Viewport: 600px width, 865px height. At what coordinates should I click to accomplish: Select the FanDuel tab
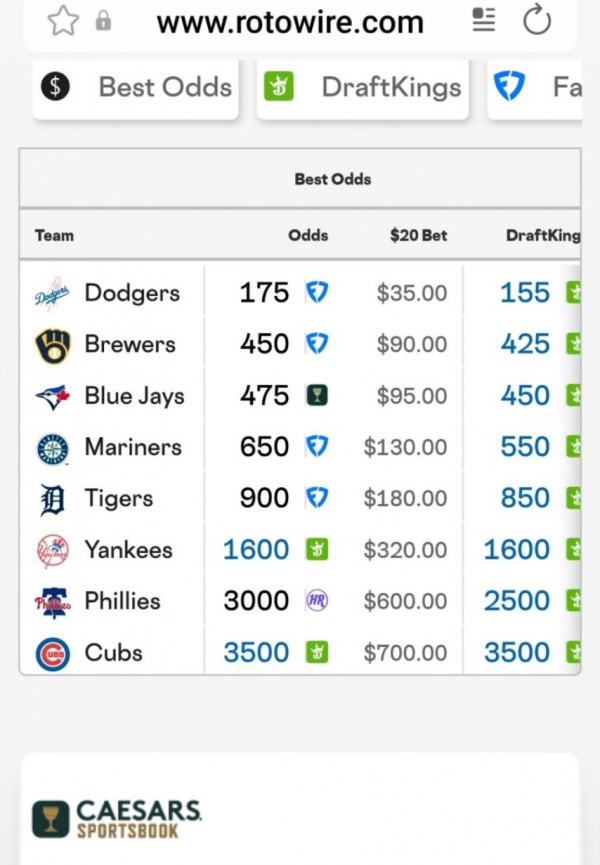click(x=536, y=88)
